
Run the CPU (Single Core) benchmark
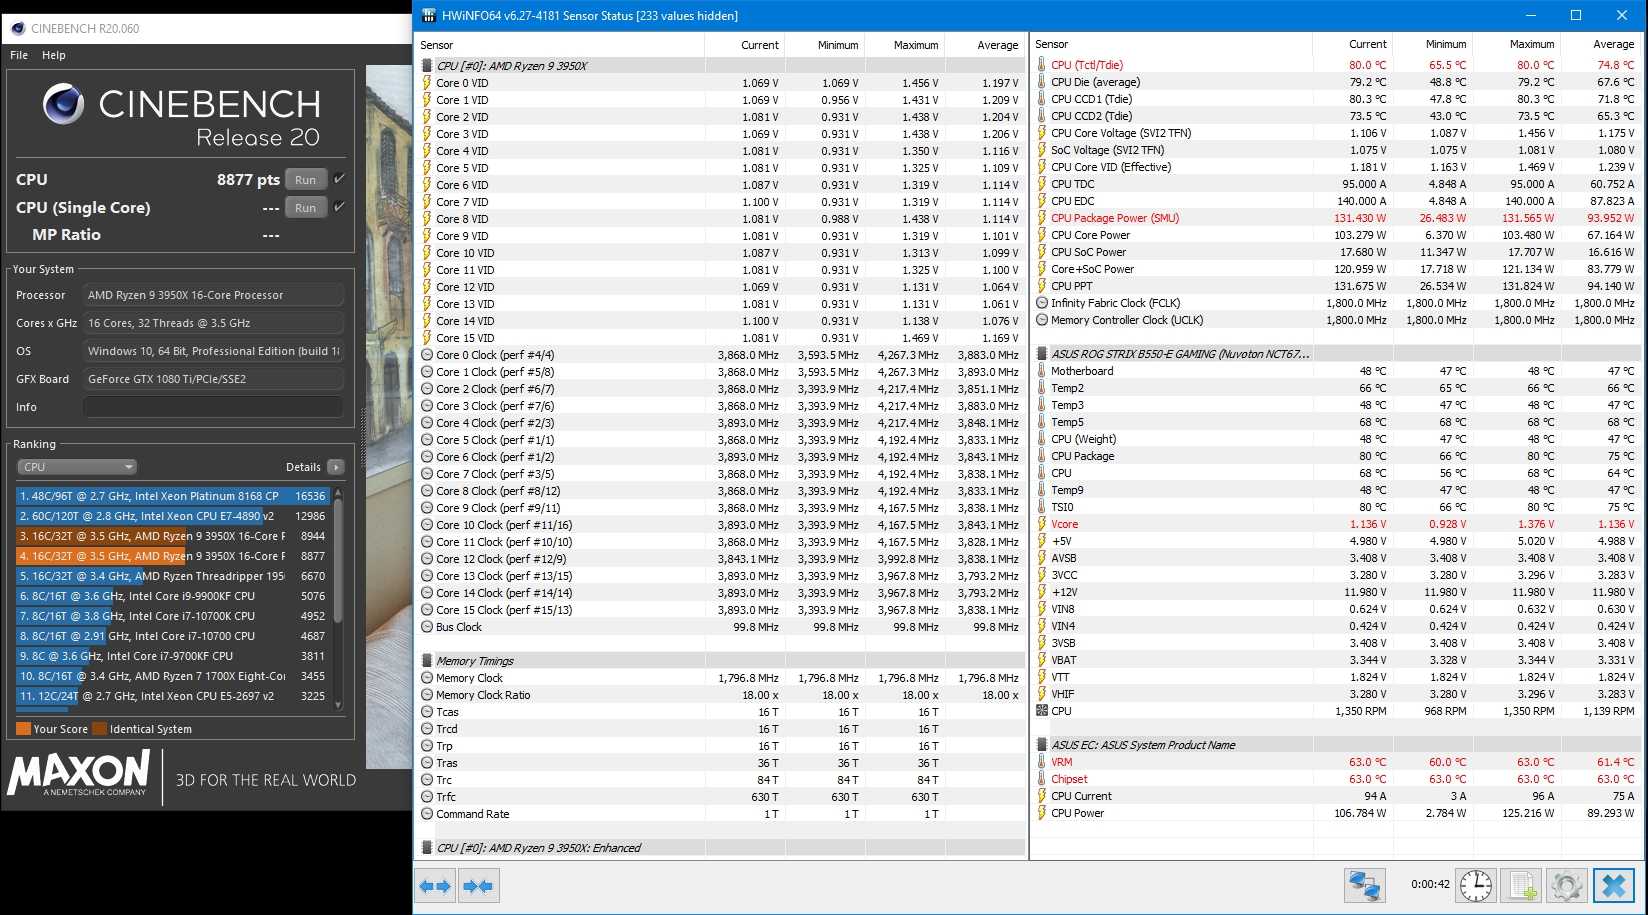click(x=306, y=208)
